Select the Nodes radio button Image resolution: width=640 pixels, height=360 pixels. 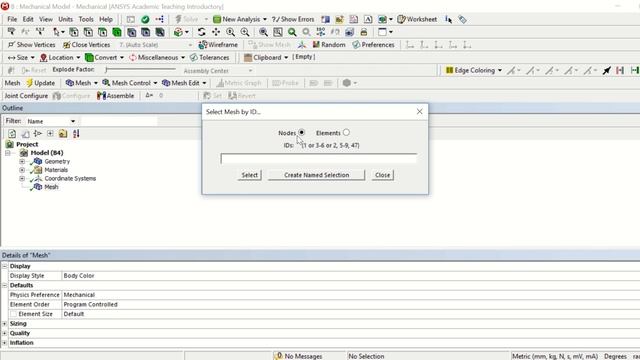click(x=302, y=132)
